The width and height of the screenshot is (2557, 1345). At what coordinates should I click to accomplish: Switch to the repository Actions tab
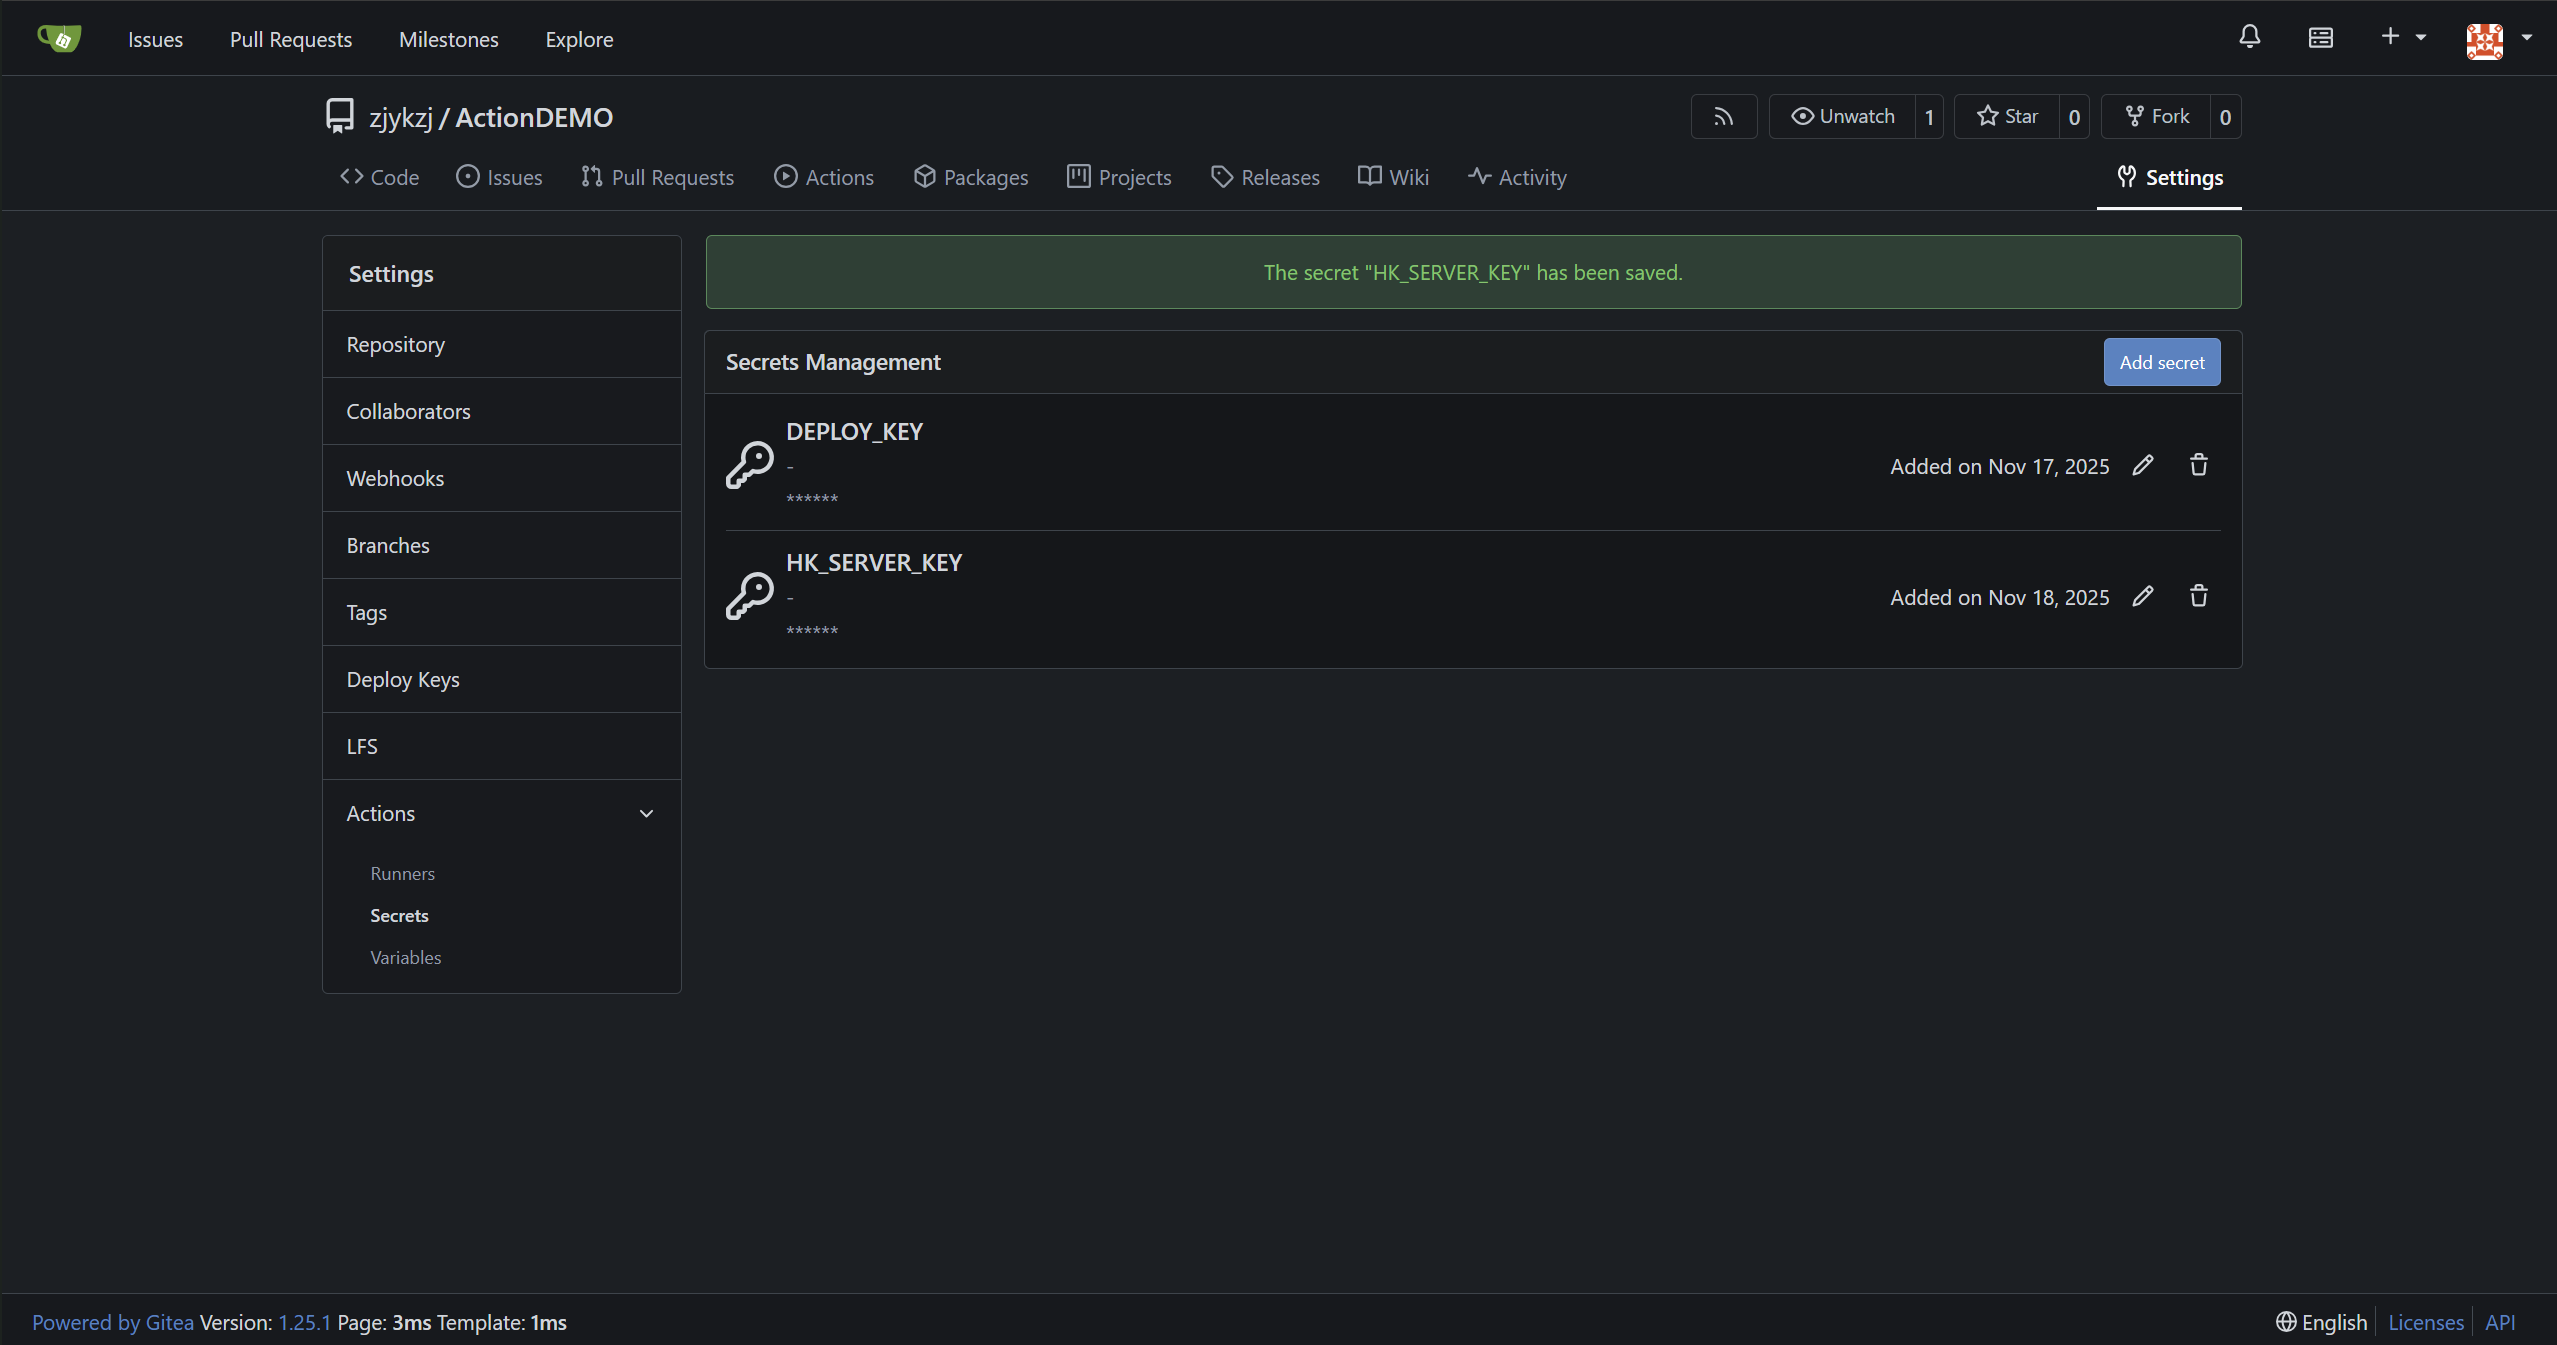(x=824, y=178)
